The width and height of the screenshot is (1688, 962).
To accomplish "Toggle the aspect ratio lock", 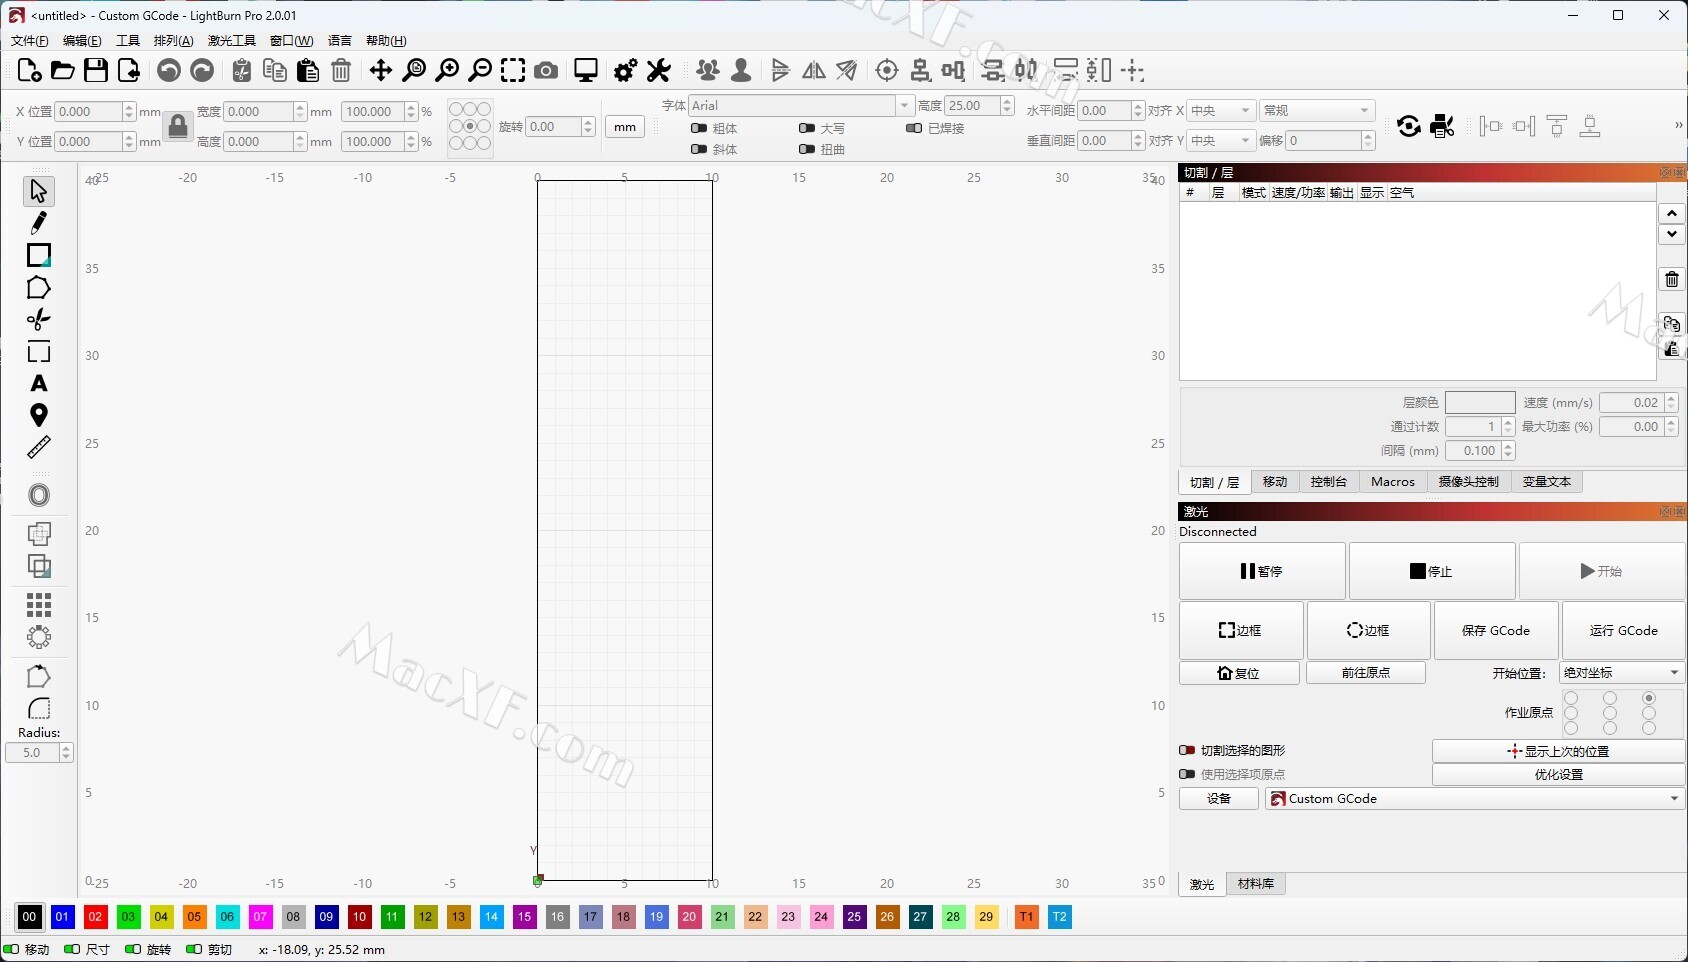I will [x=178, y=126].
